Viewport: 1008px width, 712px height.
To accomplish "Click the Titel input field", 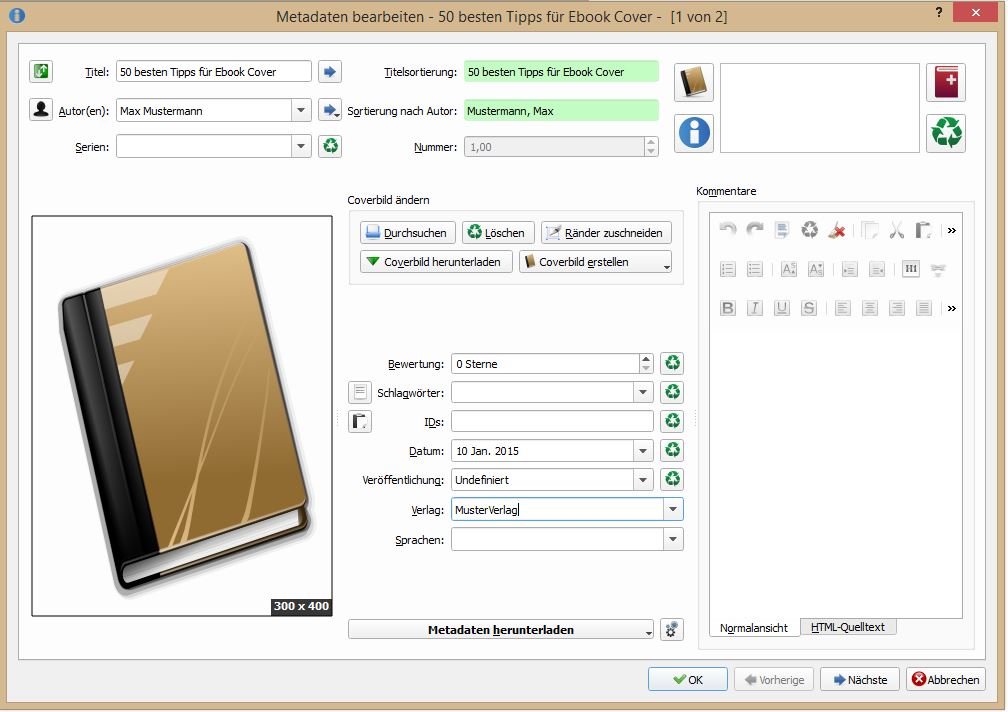I will (x=213, y=71).
